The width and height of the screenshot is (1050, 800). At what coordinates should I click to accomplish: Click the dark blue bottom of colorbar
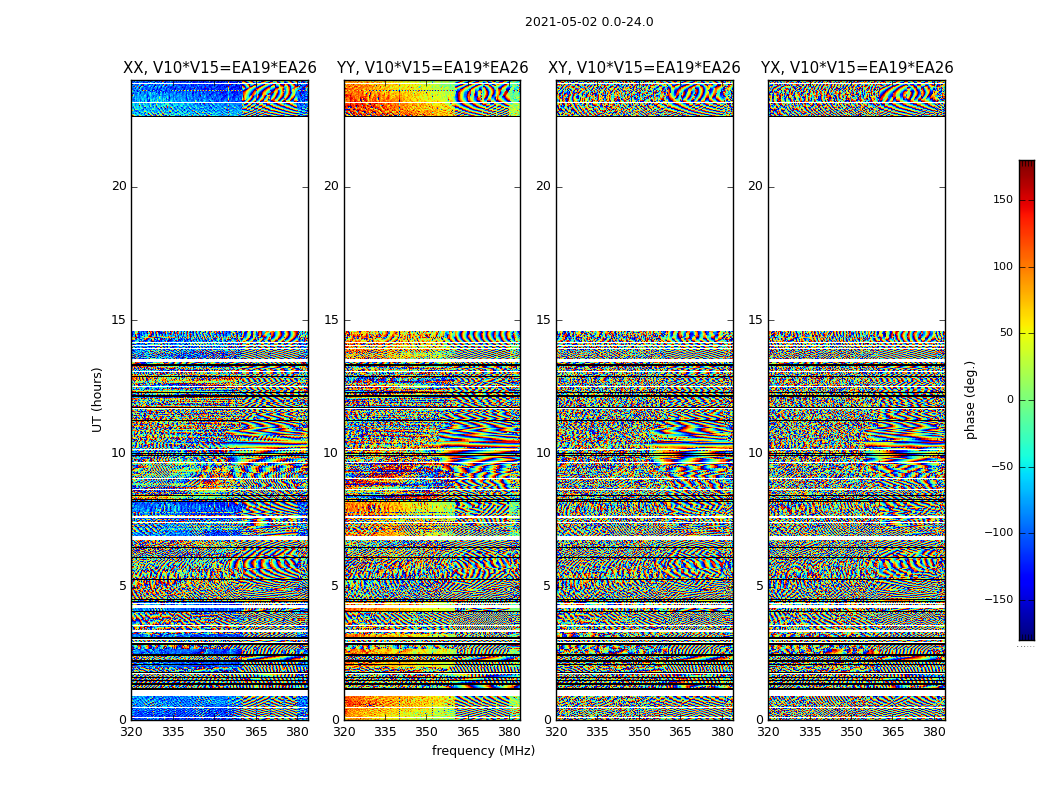click(1026, 635)
